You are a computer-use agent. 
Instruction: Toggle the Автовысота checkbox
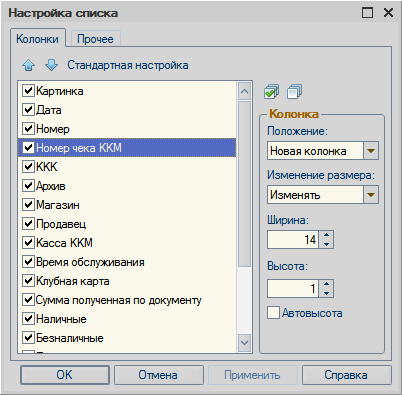pos(273,313)
